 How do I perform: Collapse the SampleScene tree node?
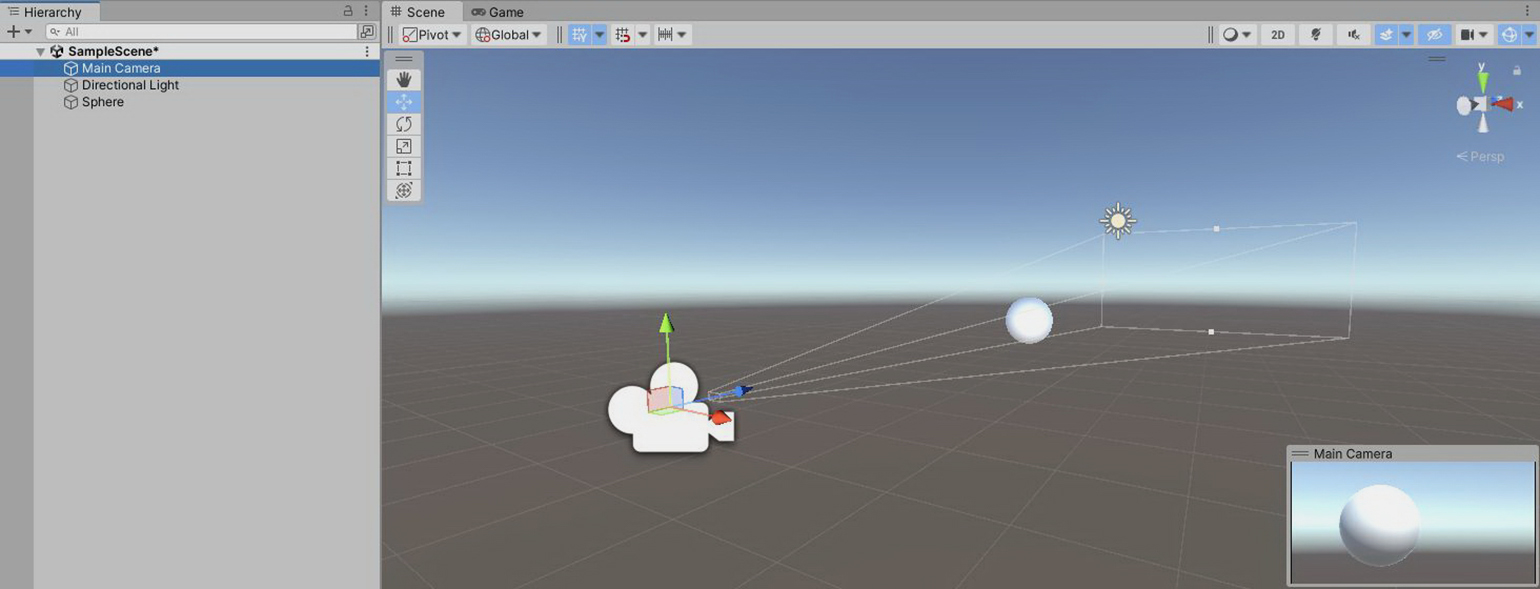pos(40,51)
